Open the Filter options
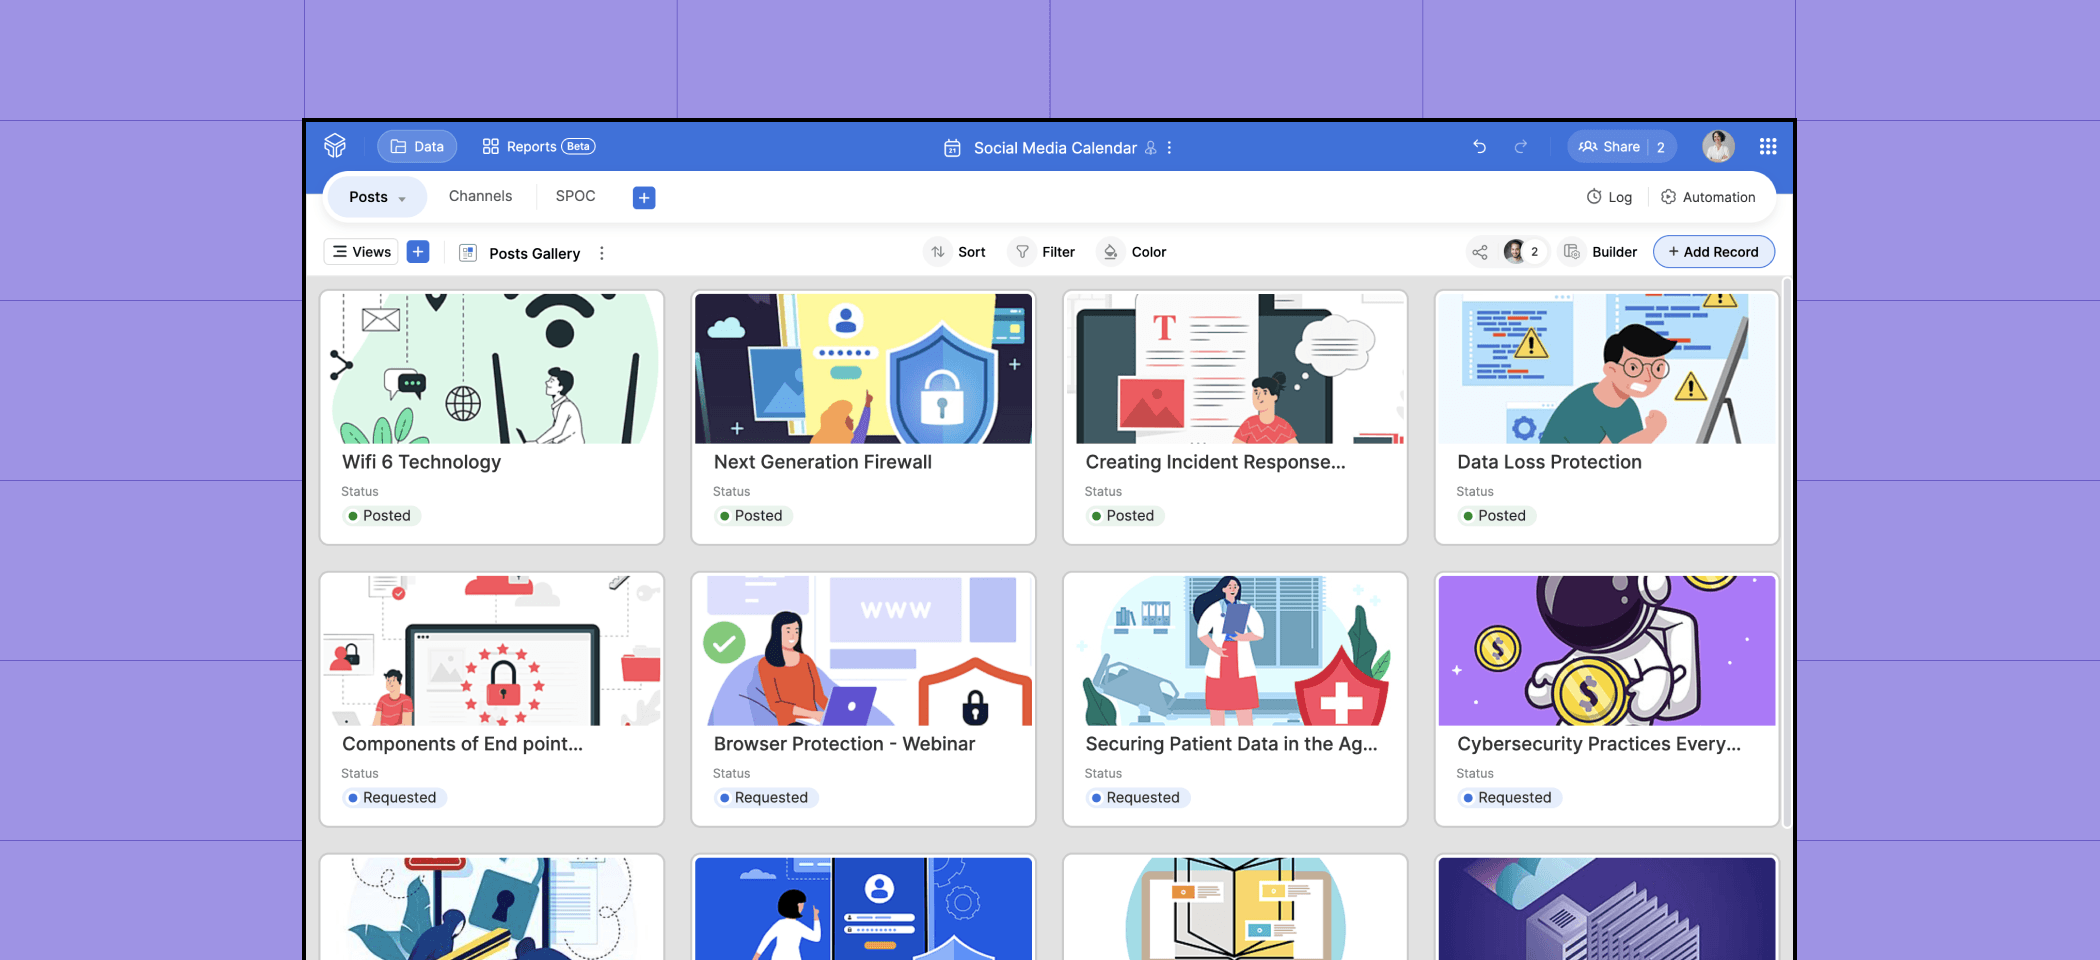This screenshot has width=2100, height=960. click(x=1043, y=251)
